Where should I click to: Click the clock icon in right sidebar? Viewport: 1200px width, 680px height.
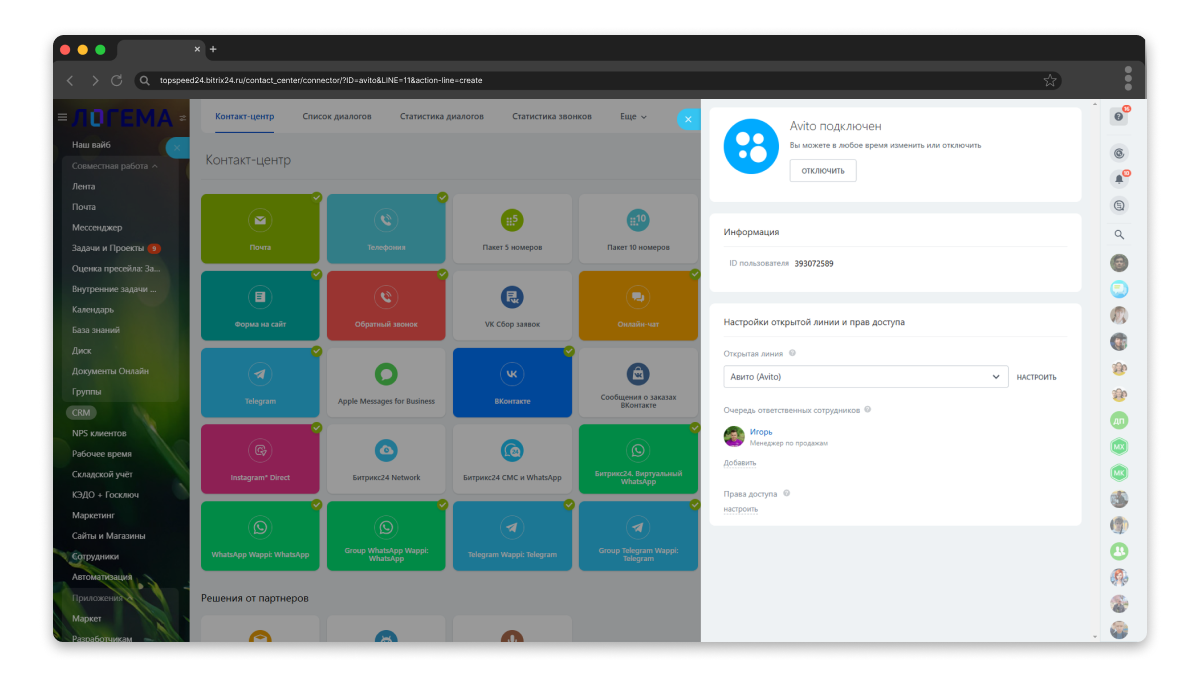coord(1119,153)
